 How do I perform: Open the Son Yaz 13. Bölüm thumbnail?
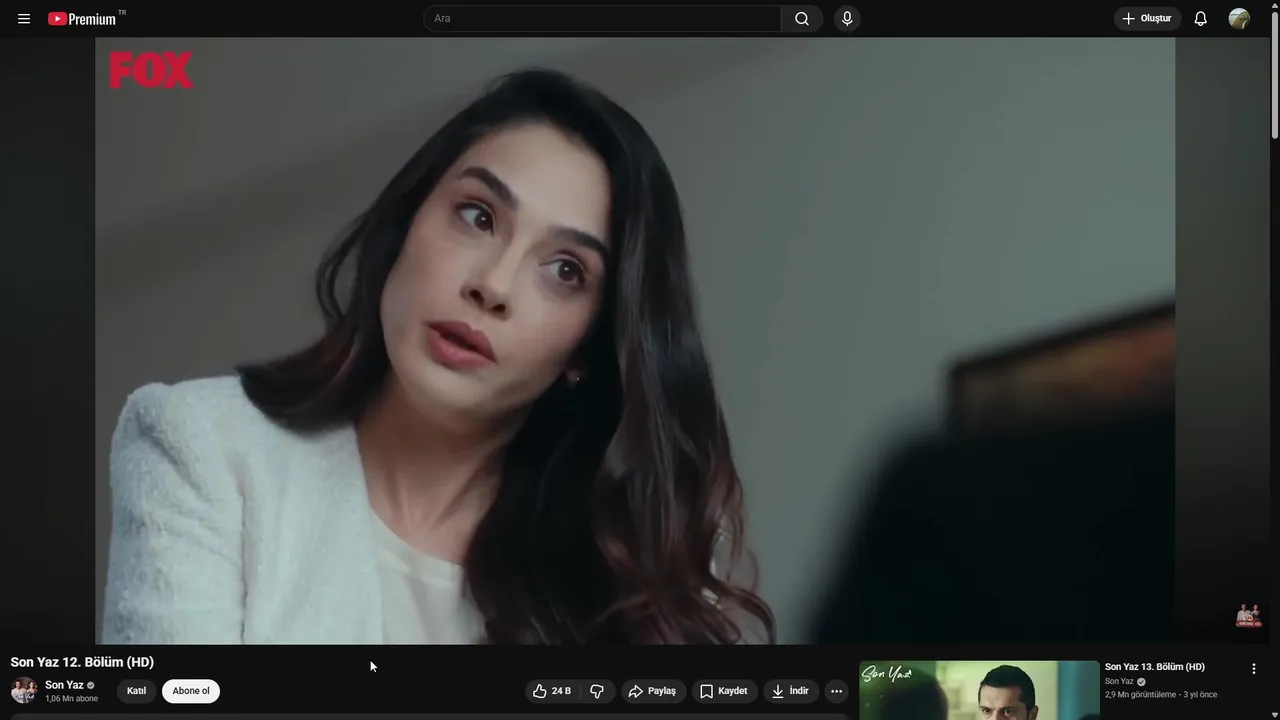coord(979,690)
